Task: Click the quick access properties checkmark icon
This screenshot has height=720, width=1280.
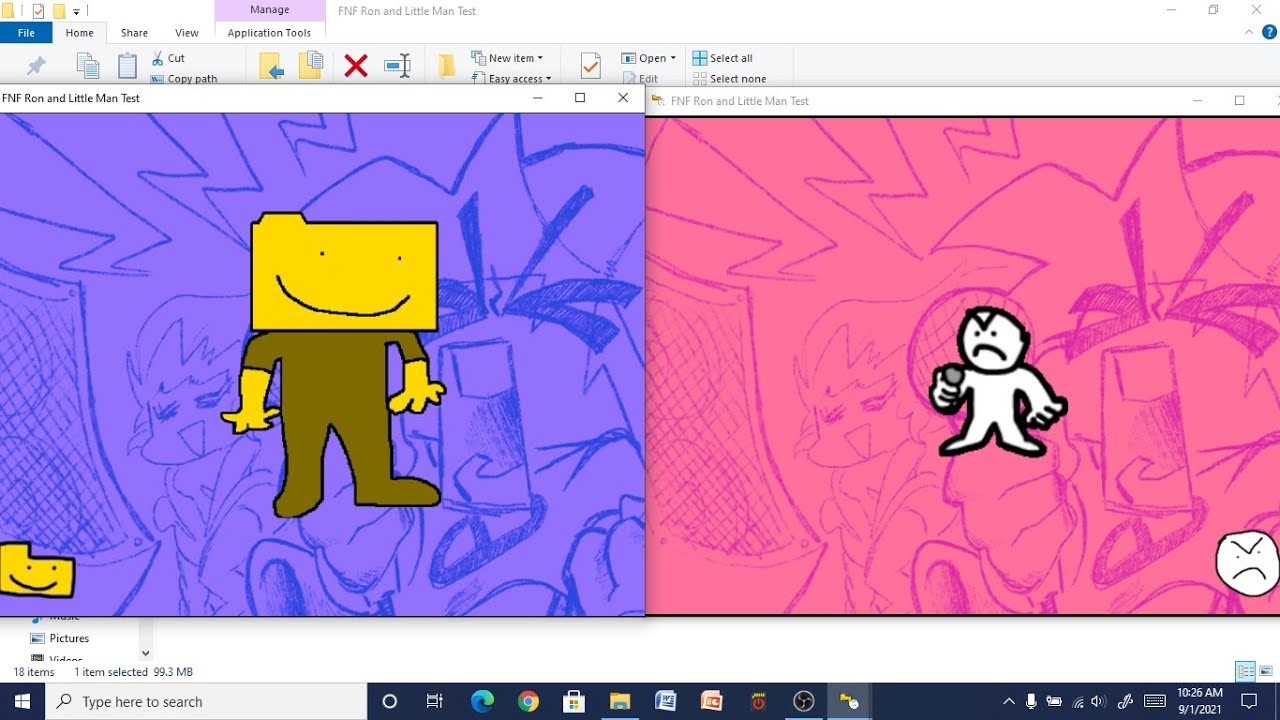Action: [39, 11]
